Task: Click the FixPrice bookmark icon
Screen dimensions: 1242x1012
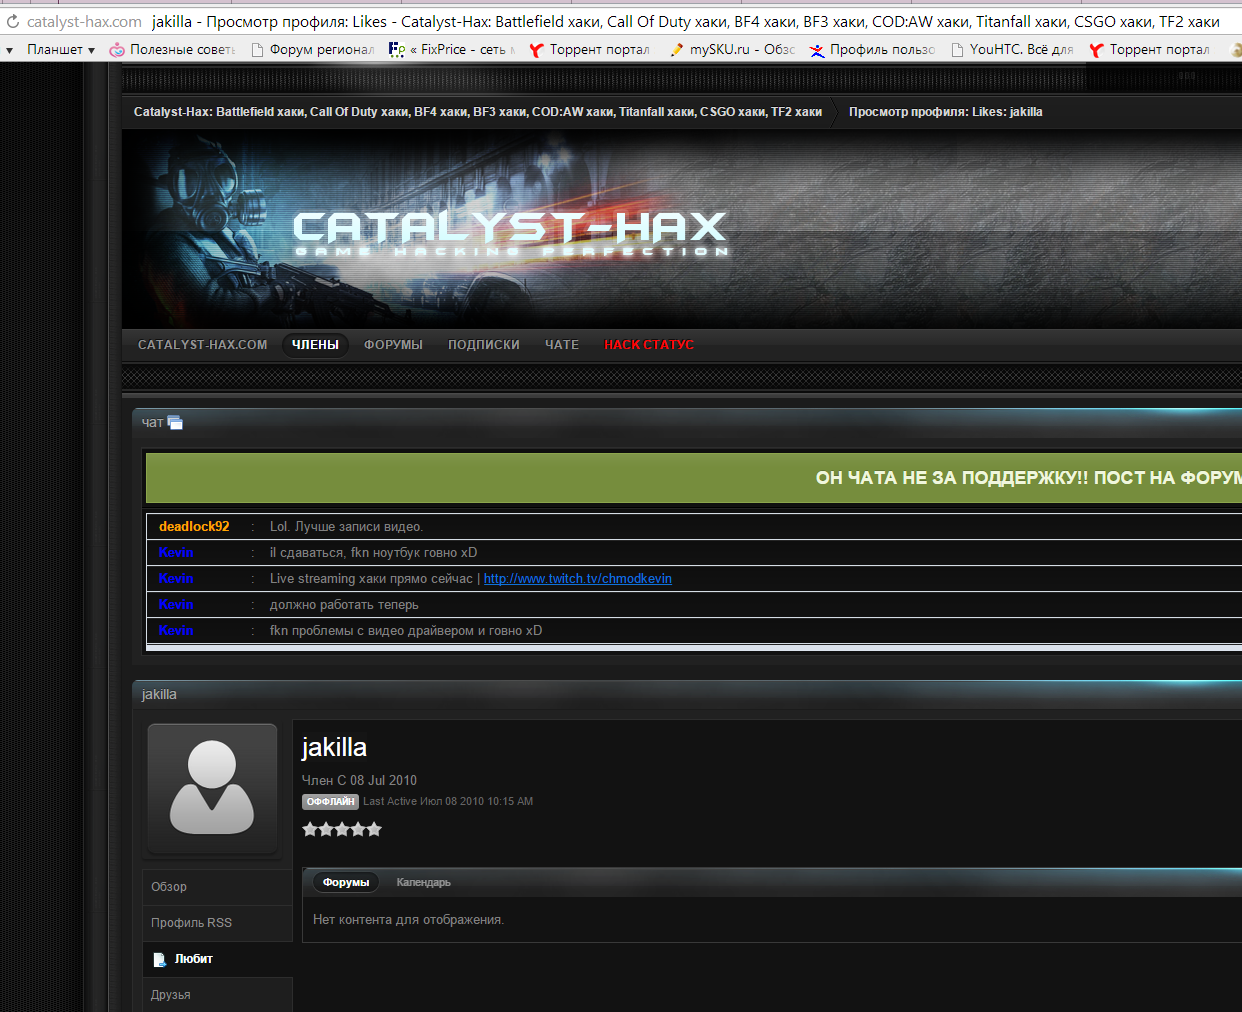Action: click(397, 49)
